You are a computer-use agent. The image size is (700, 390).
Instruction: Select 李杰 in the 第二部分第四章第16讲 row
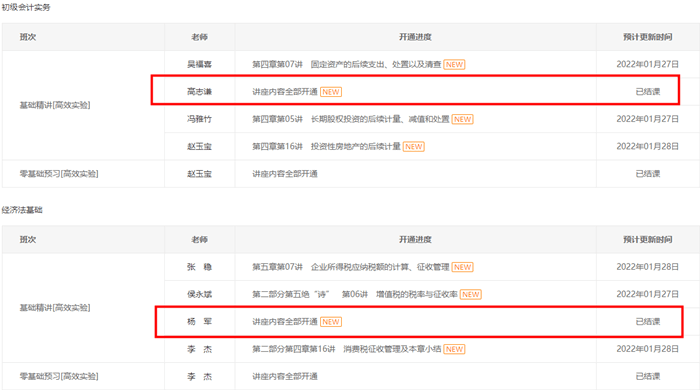click(x=200, y=349)
